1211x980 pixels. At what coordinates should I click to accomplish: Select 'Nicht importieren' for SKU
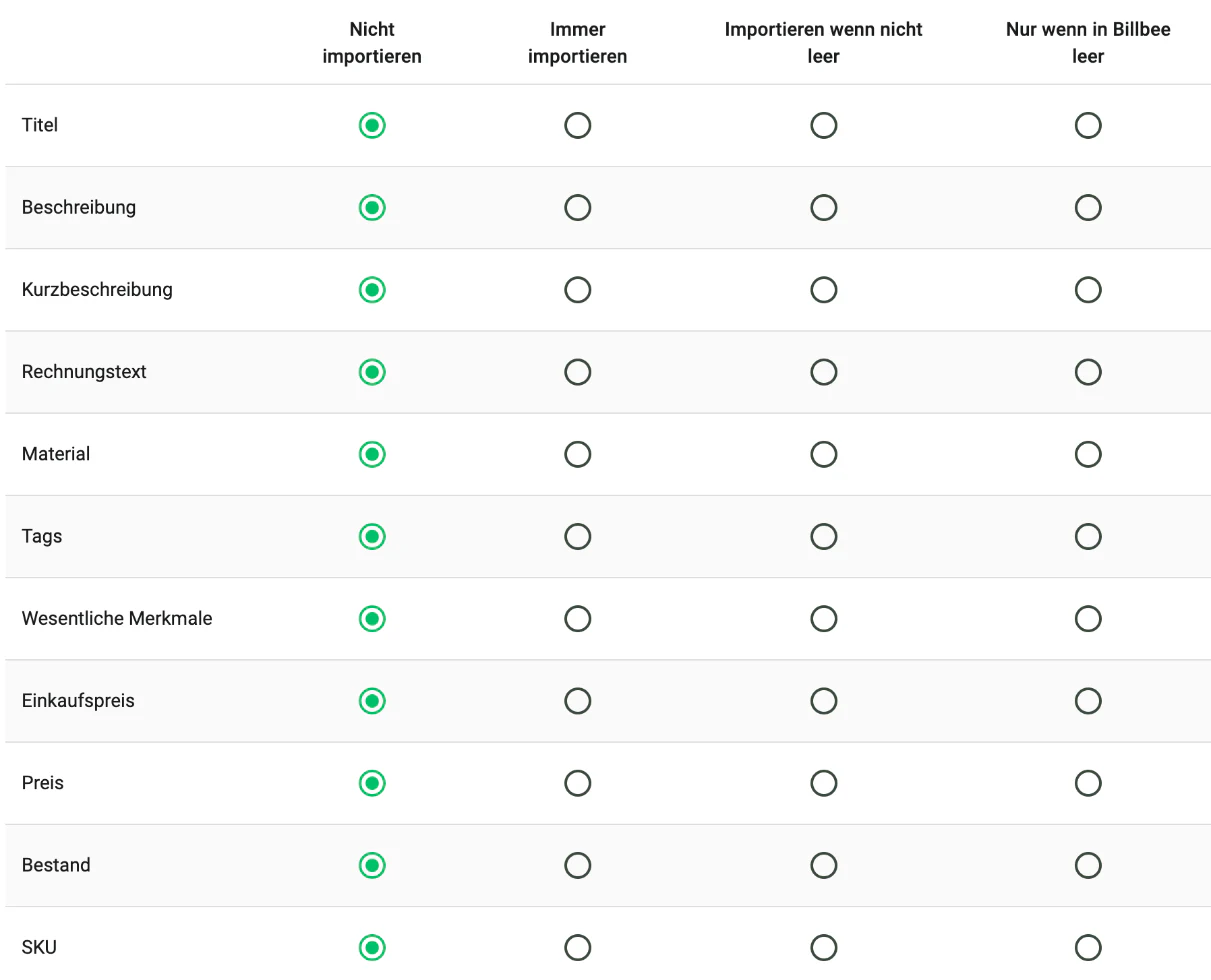click(x=372, y=947)
